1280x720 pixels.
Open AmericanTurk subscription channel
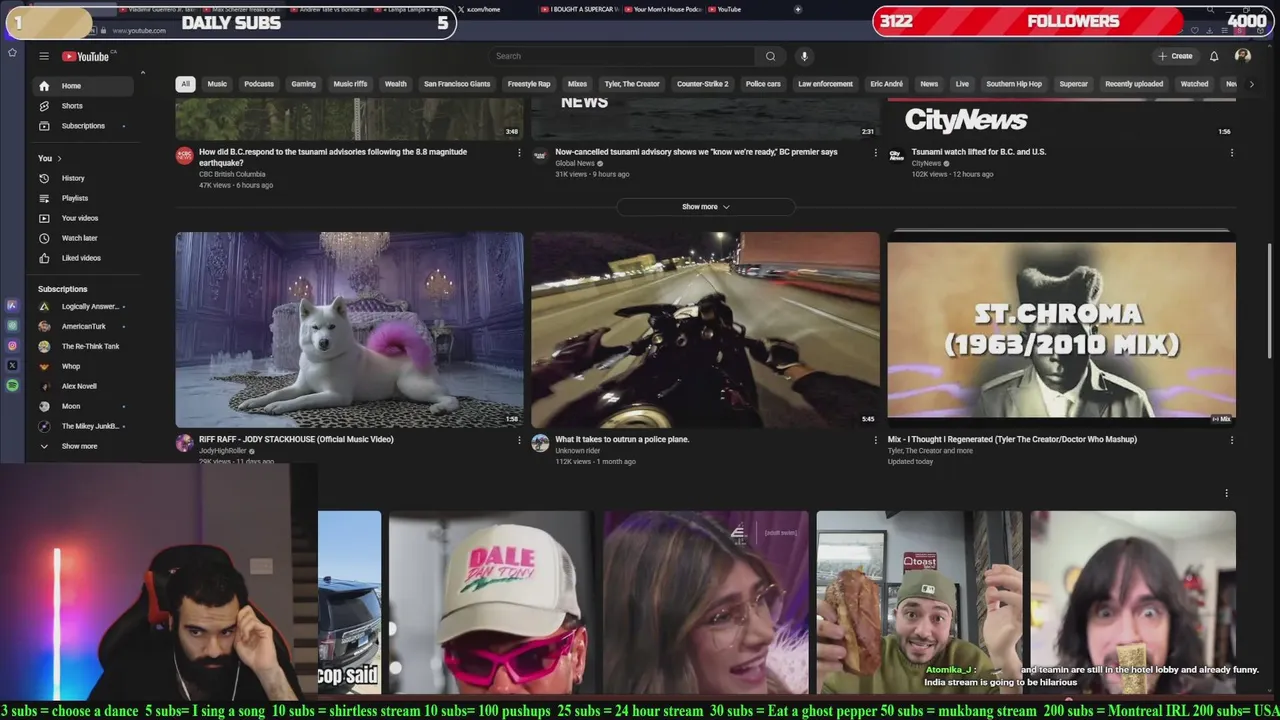84,326
